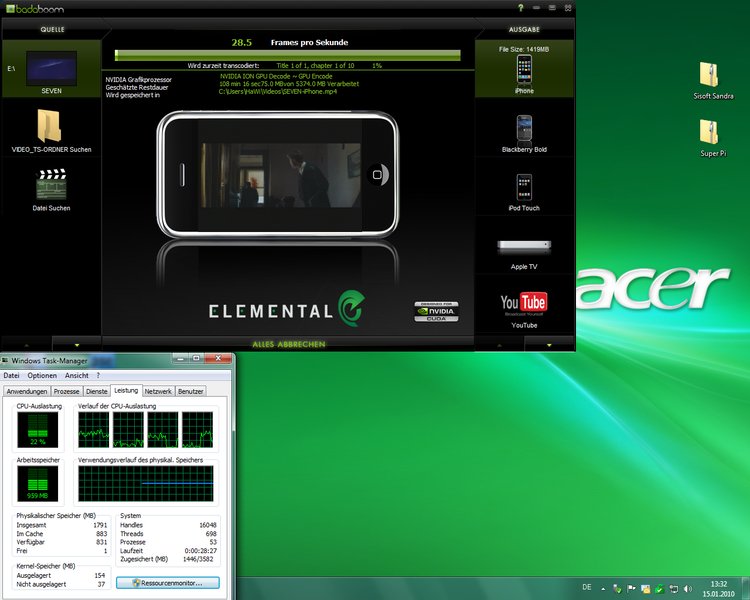Screen dimensions: 750x600
Task: Click the 28.5 frames per second value
Action: click(242, 42)
